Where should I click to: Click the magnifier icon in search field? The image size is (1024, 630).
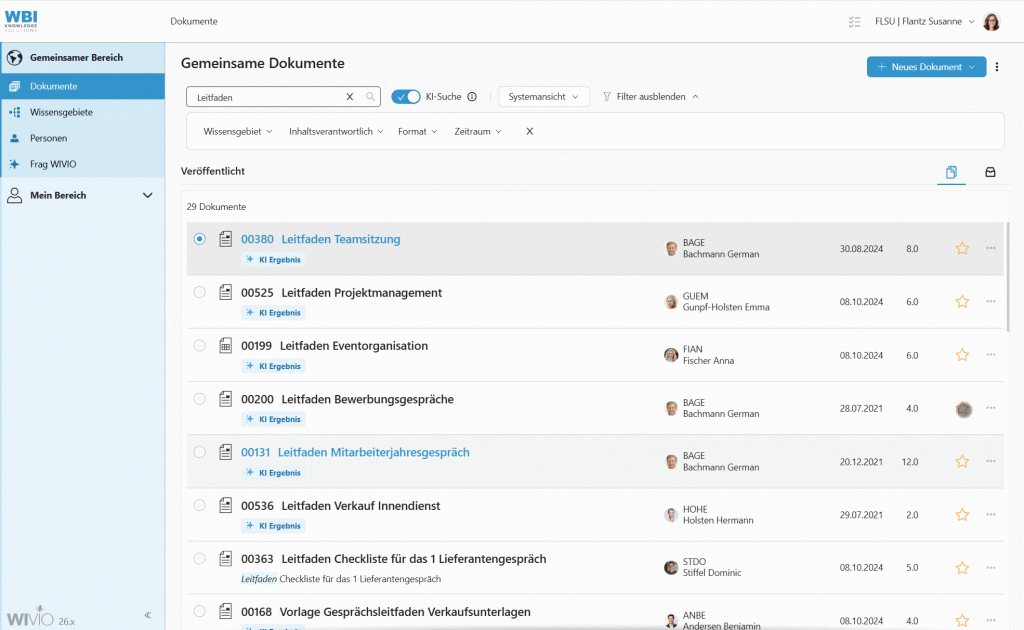tap(370, 97)
